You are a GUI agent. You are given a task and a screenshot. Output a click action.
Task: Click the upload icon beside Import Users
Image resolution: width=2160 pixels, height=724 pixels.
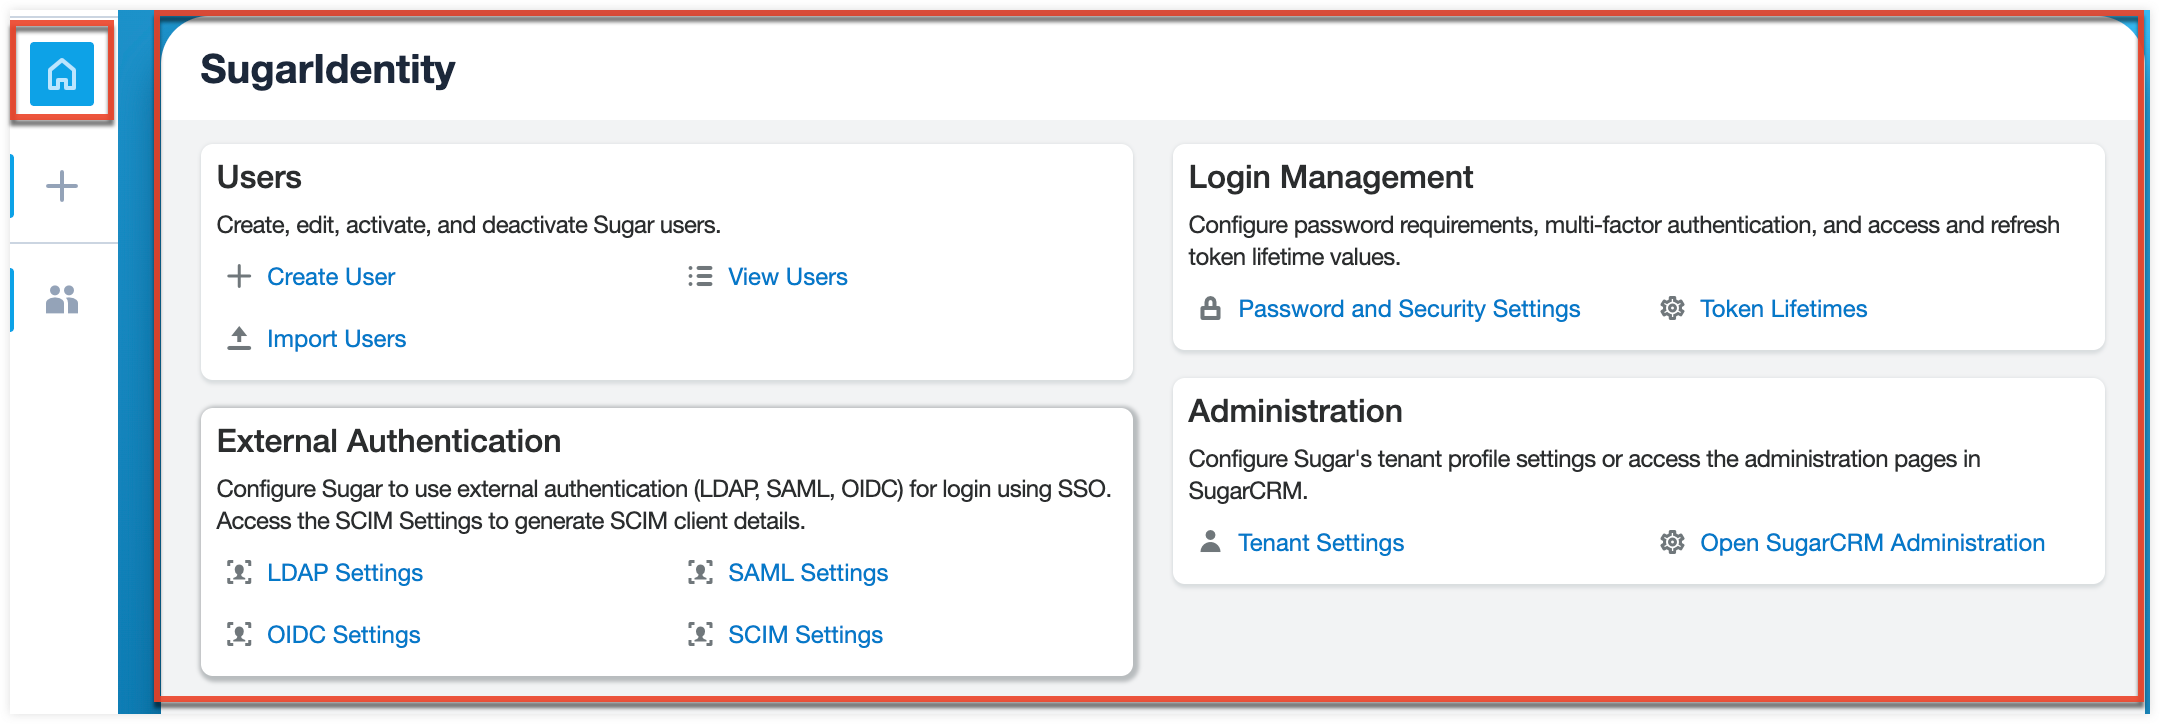(x=239, y=338)
